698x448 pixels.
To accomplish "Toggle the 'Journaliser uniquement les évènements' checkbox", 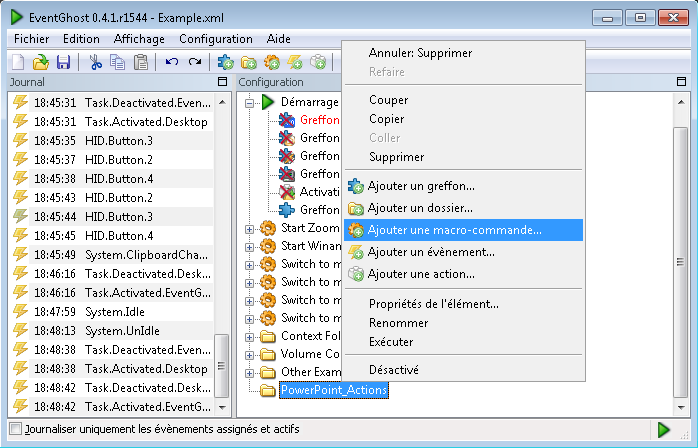I will (16, 429).
